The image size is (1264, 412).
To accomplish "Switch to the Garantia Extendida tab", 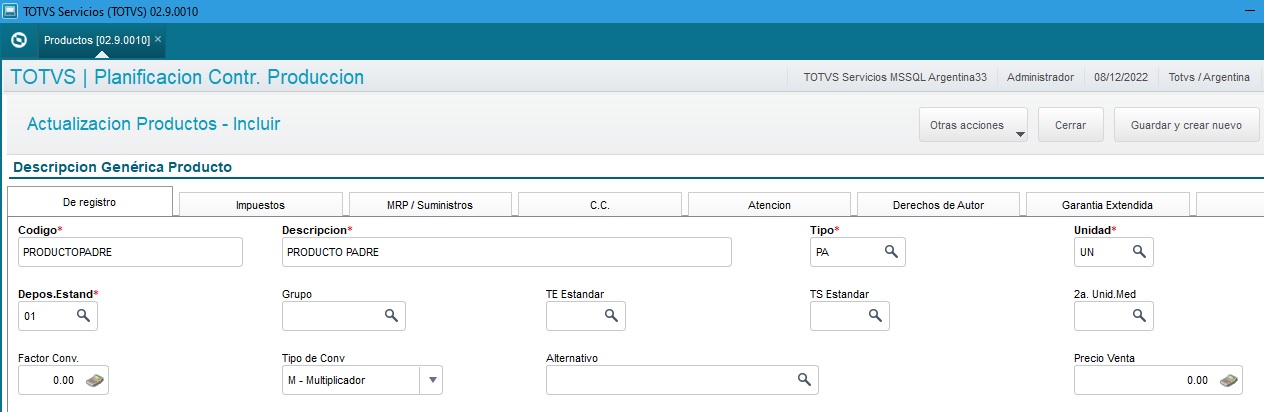I will (x=1107, y=204).
